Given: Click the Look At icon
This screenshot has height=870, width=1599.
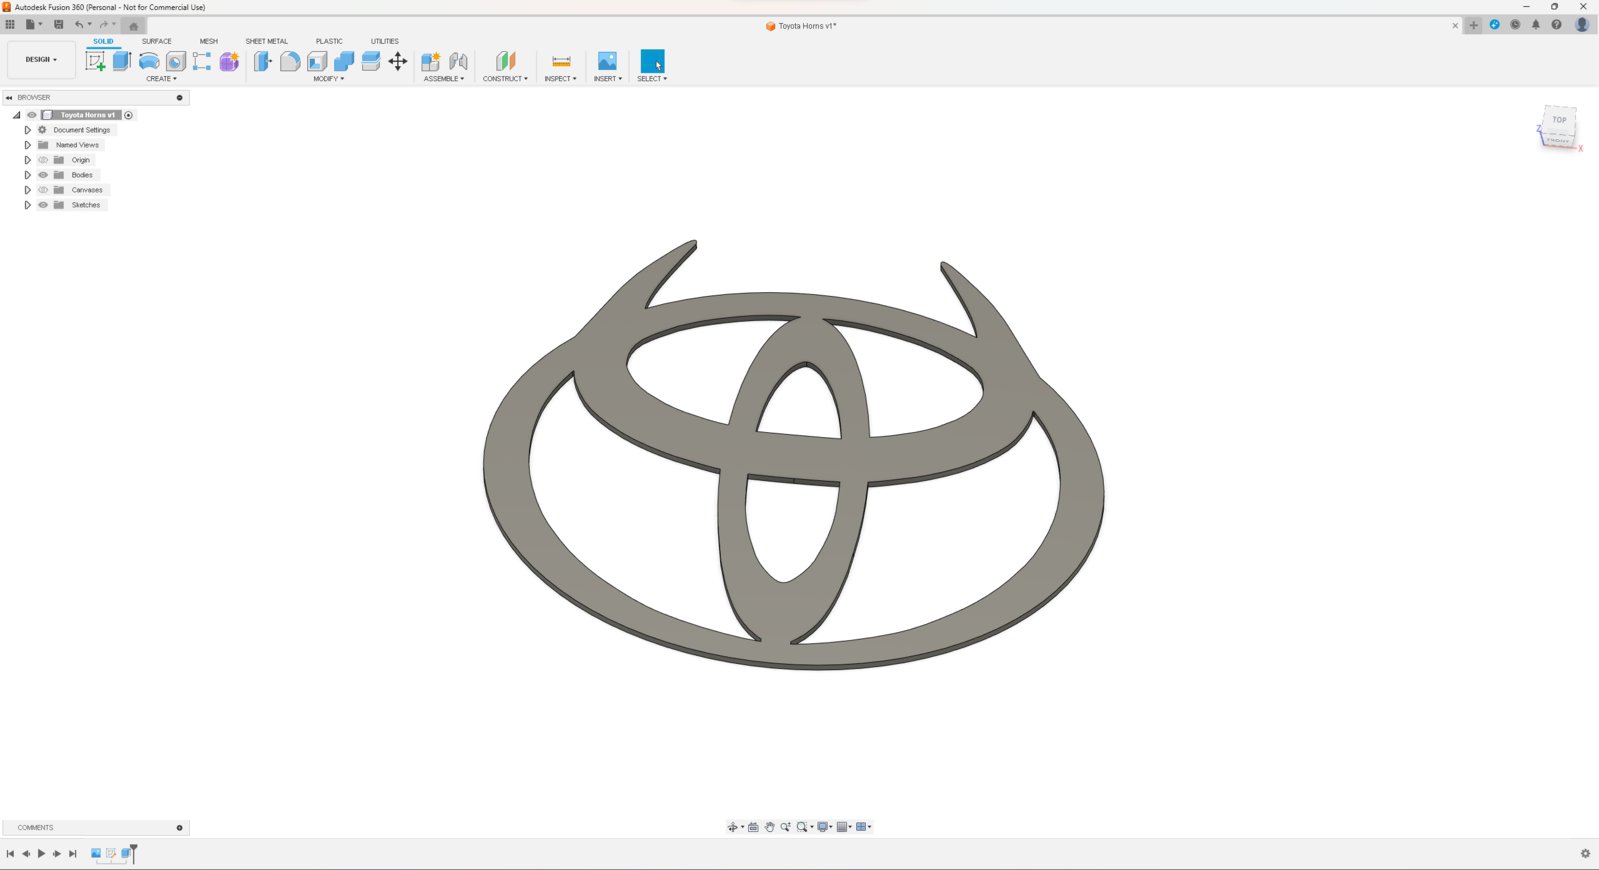Looking at the screenshot, I should click(x=753, y=827).
